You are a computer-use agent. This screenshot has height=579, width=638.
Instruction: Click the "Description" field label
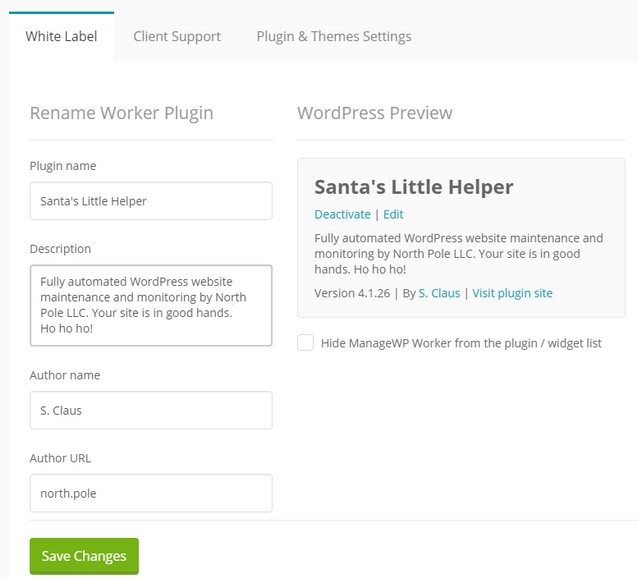tap(60, 249)
